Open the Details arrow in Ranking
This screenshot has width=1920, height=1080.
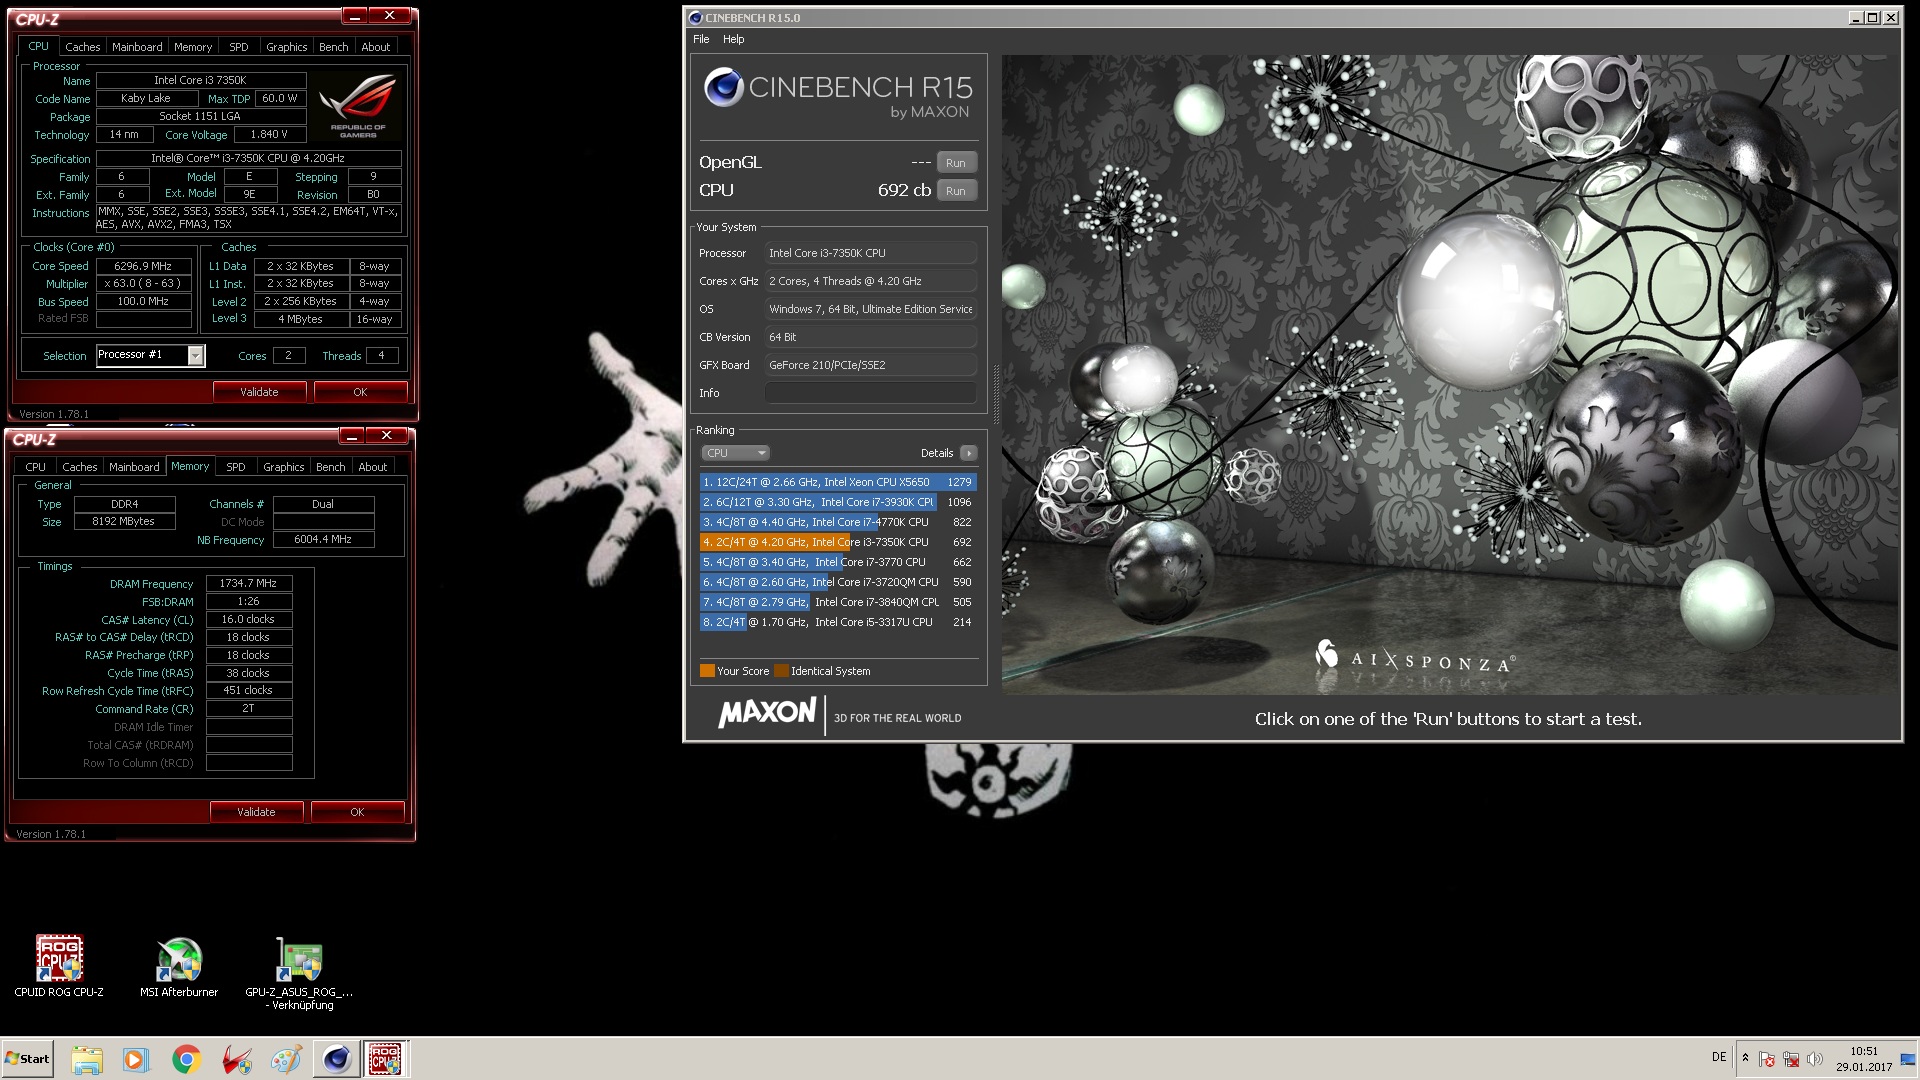coord(968,453)
